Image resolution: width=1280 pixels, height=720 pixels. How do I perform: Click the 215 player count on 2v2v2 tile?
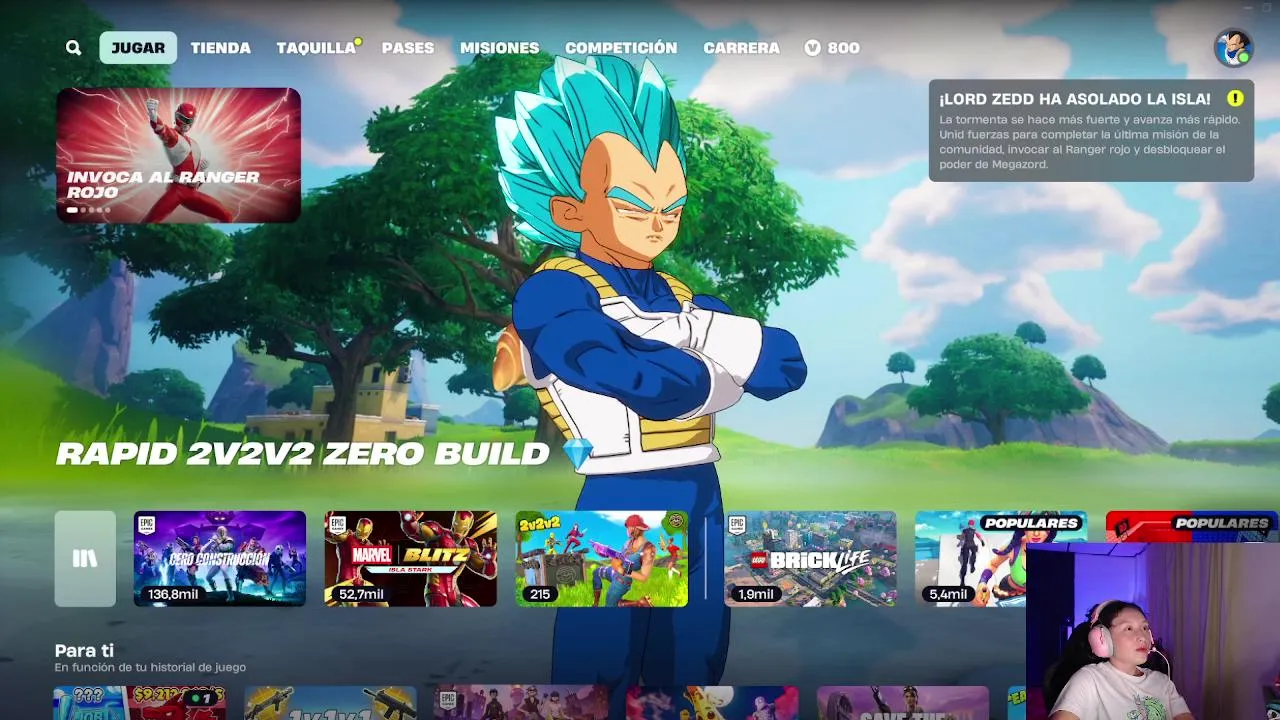point(540,594)
